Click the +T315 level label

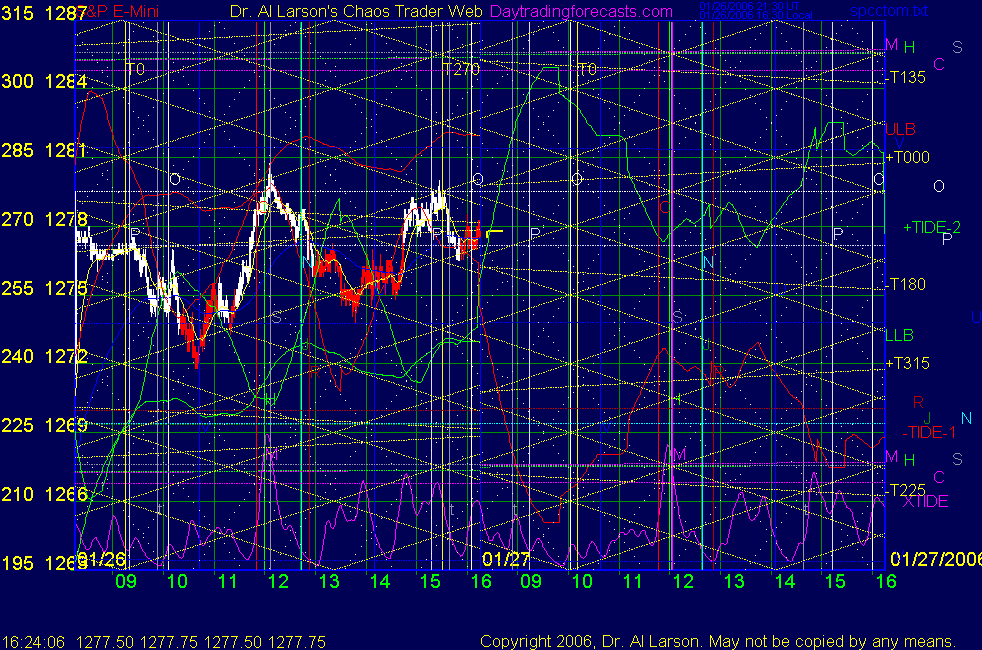tap(907, 363)
